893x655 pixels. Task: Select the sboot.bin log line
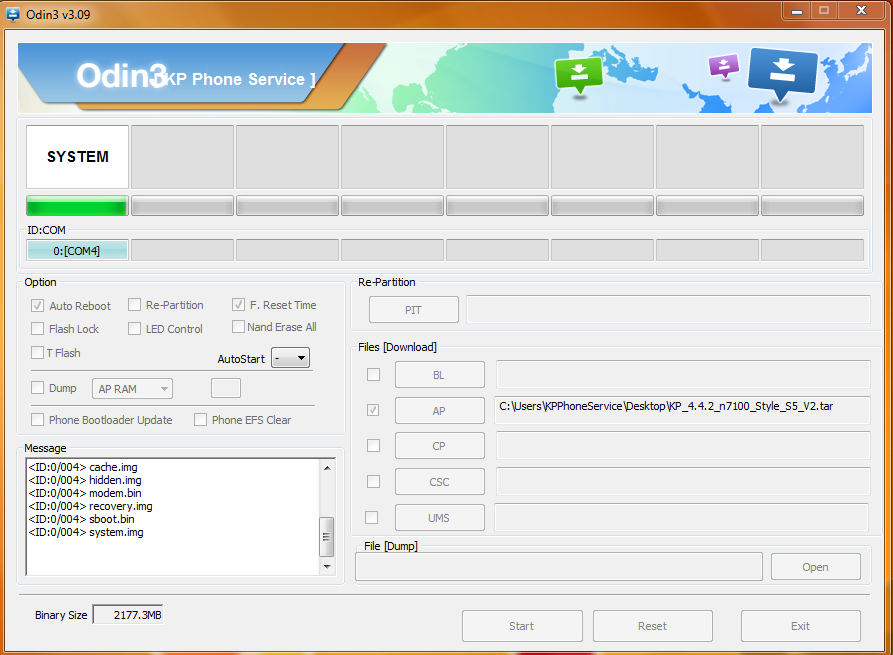(81, 519)
